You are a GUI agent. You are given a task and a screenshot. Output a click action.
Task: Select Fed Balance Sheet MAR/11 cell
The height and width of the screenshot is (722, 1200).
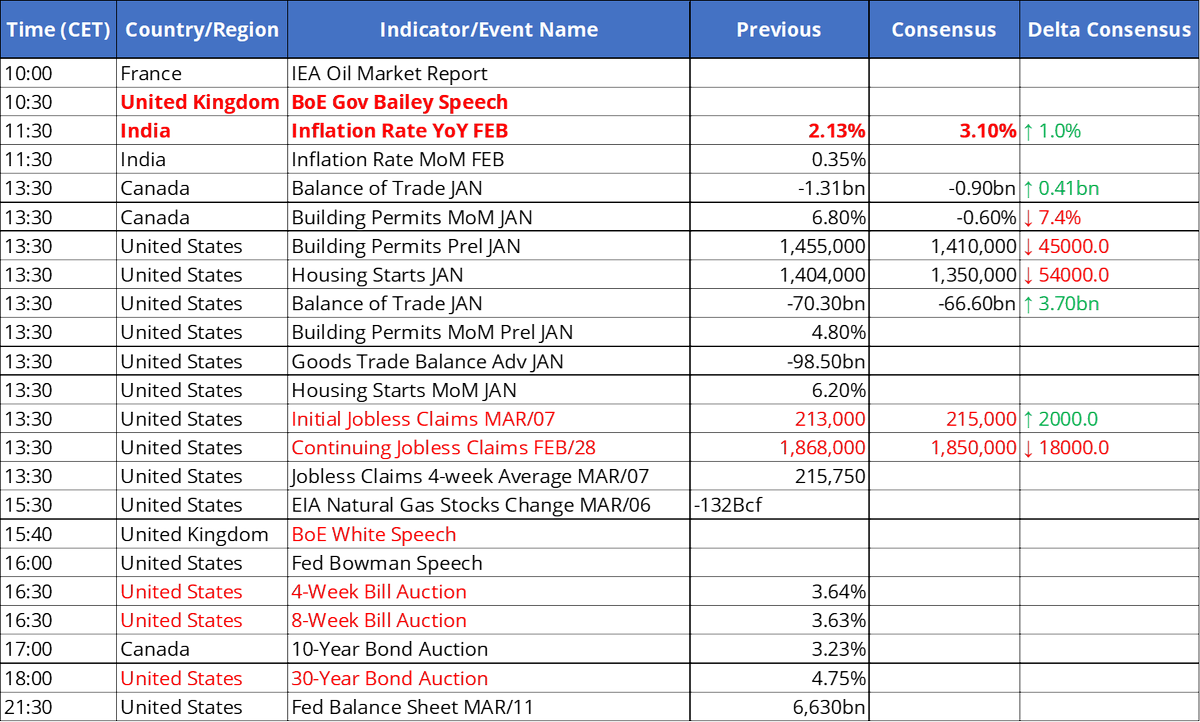click(488, 707)
